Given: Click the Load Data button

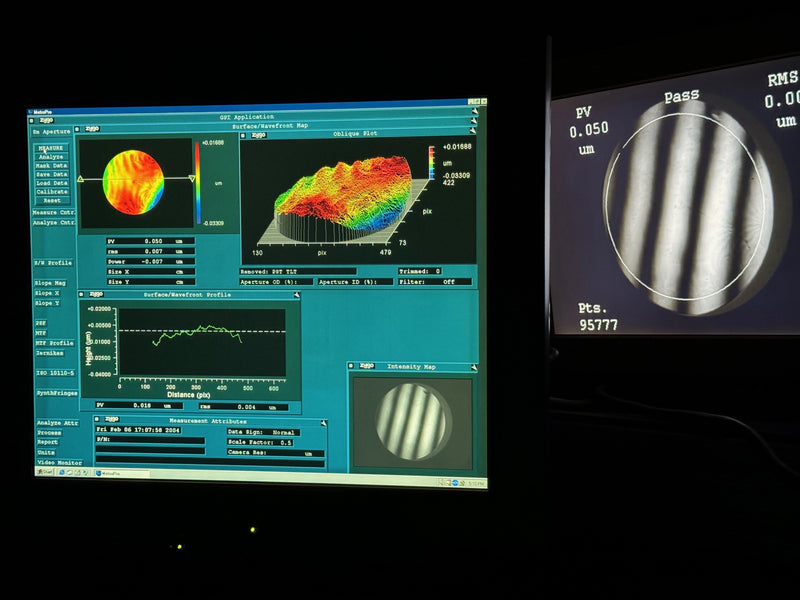Looking at the screenshot, I should (x=51, y=183).
